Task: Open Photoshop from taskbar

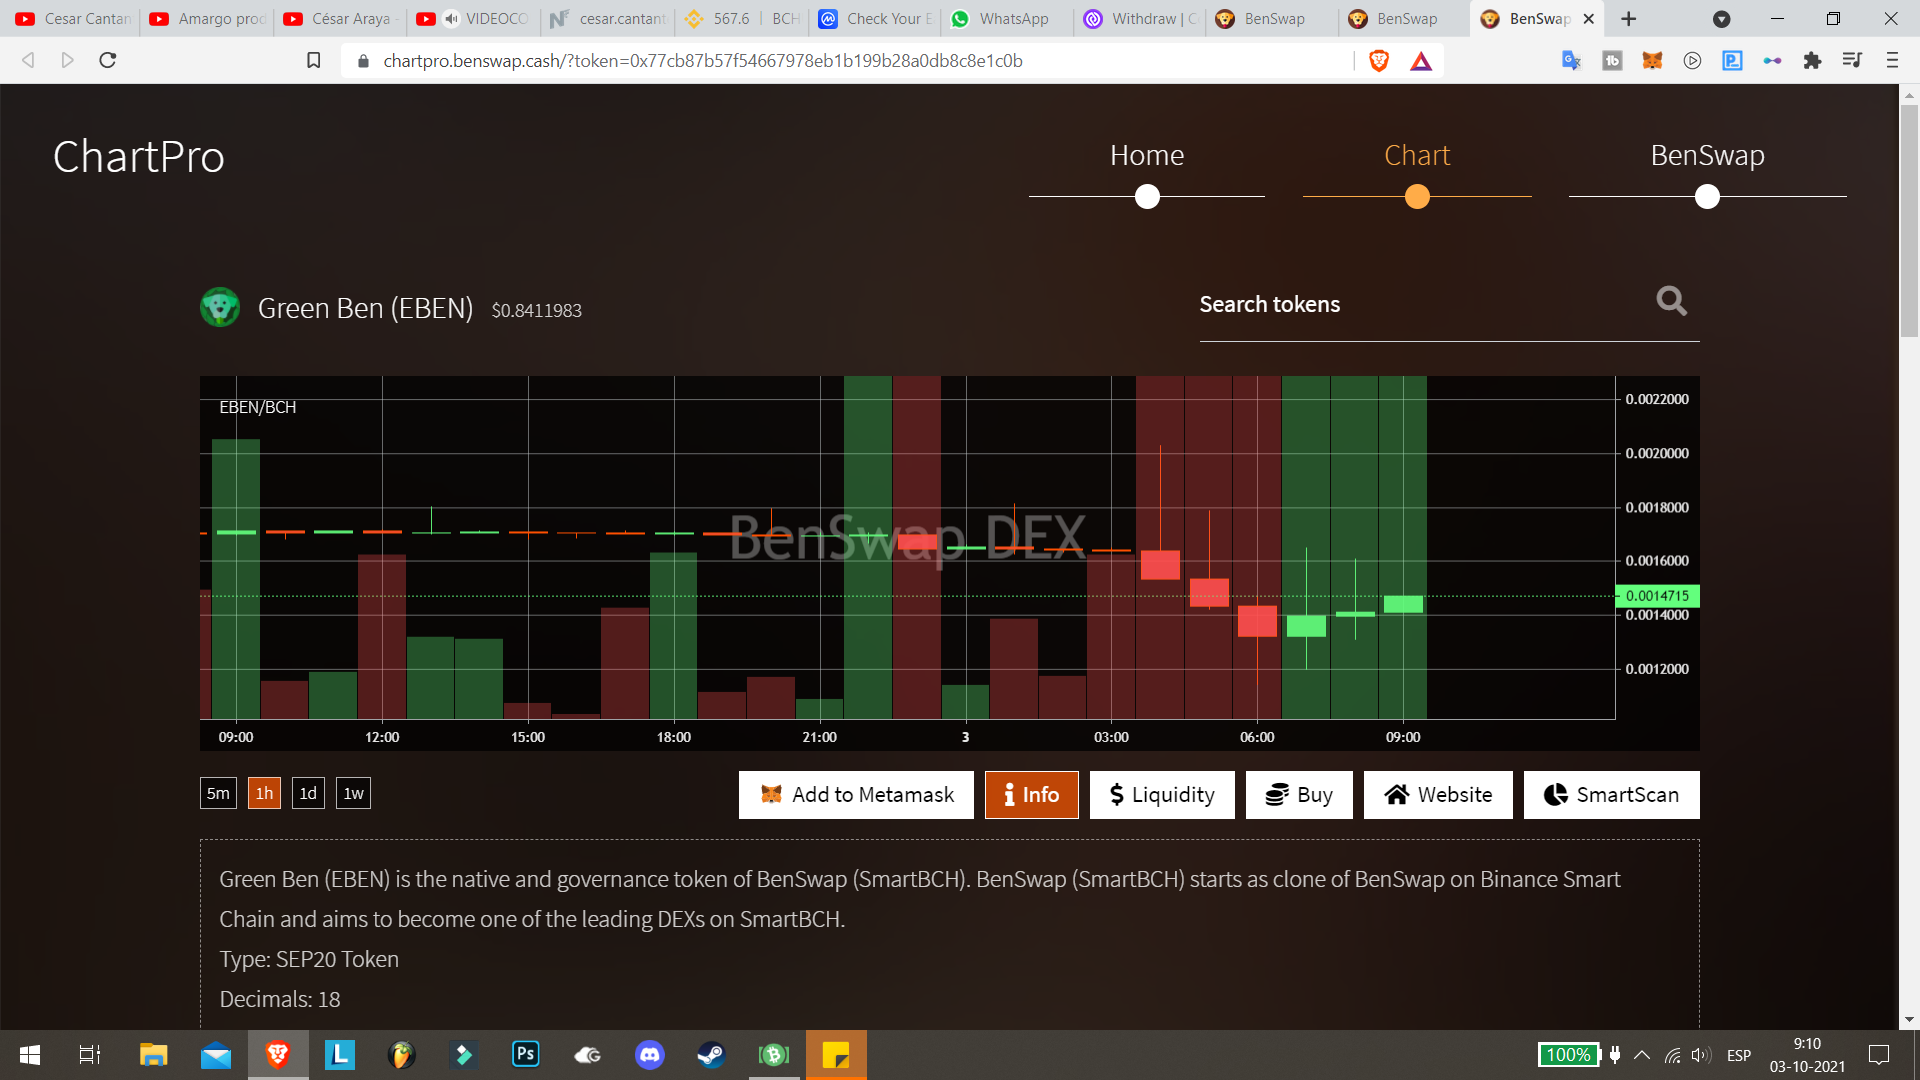Action: 526,1055
